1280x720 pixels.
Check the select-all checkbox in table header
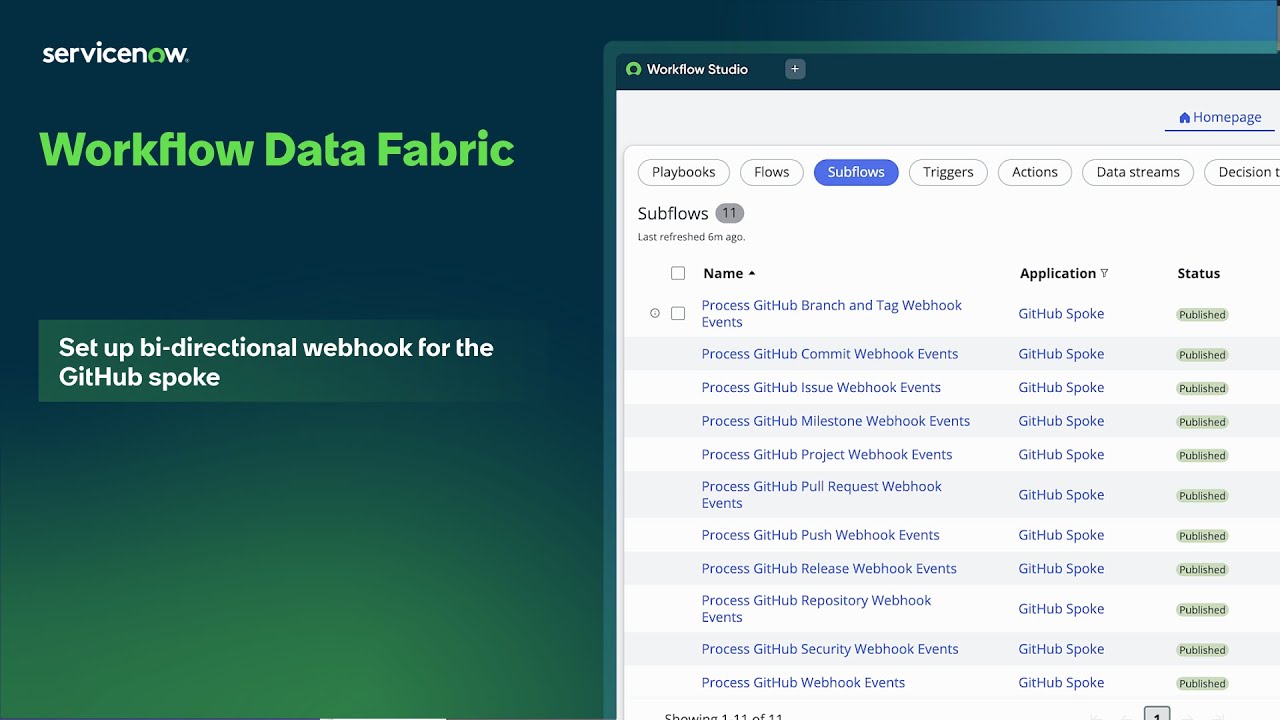678,273
